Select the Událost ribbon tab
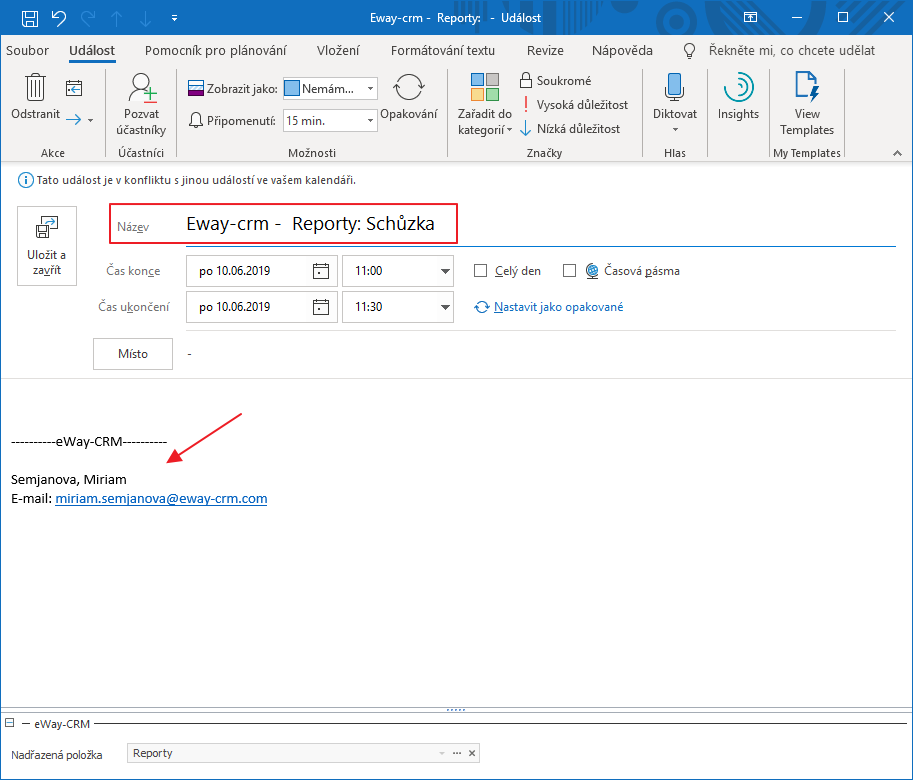 pyautogui.click(x=92, y=51)
